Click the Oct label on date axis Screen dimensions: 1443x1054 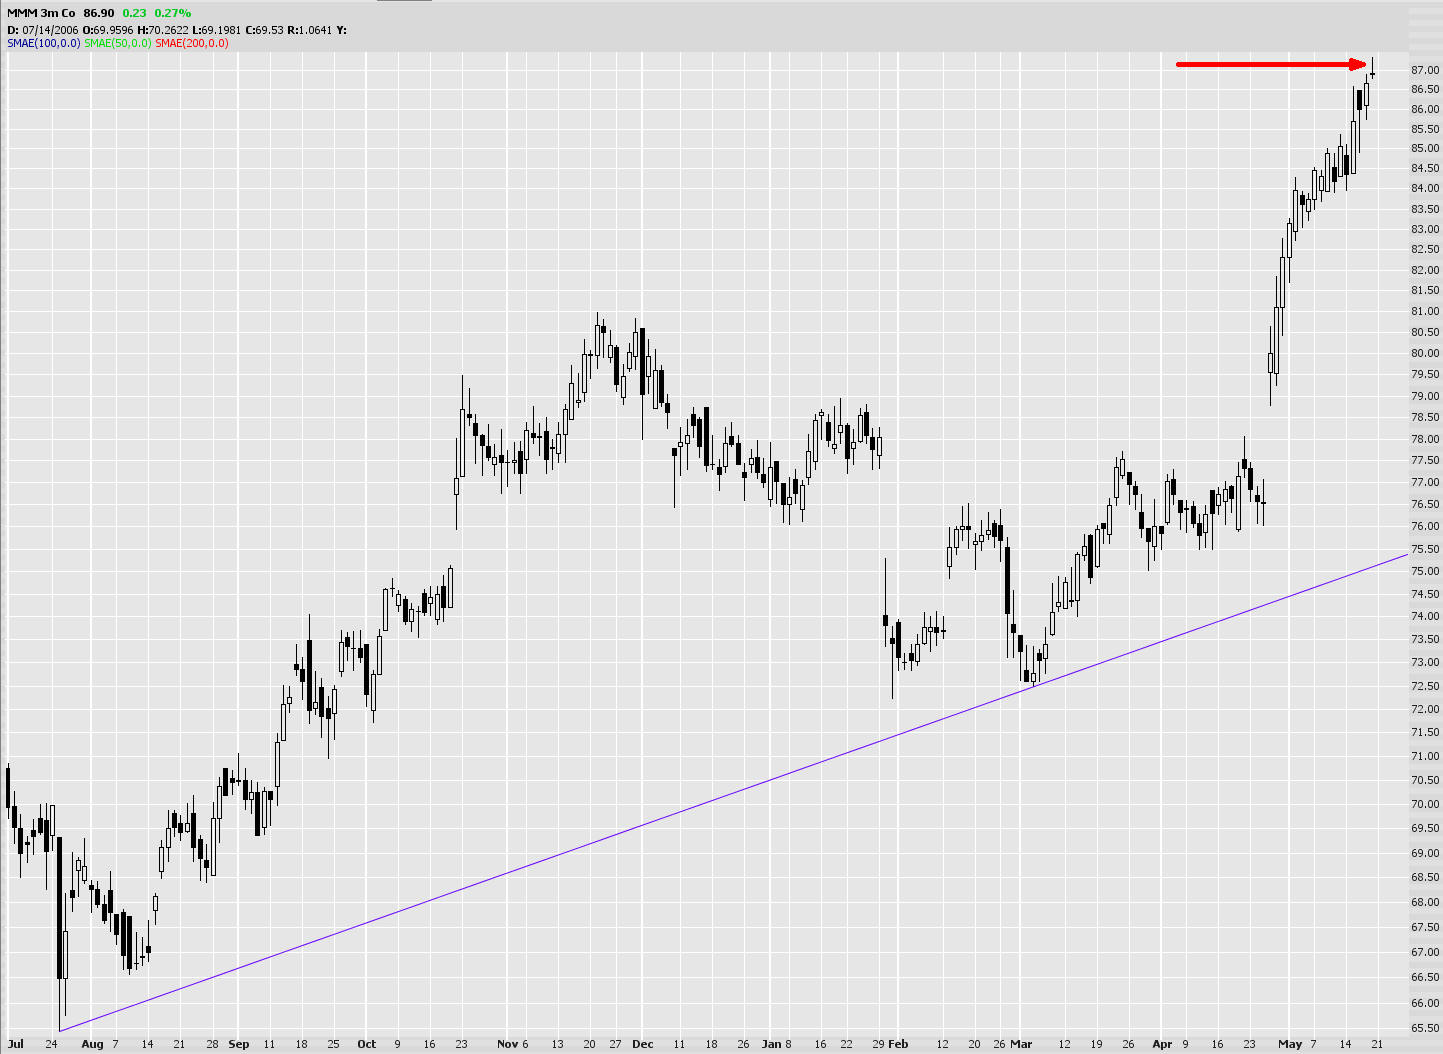point(367,1044)
